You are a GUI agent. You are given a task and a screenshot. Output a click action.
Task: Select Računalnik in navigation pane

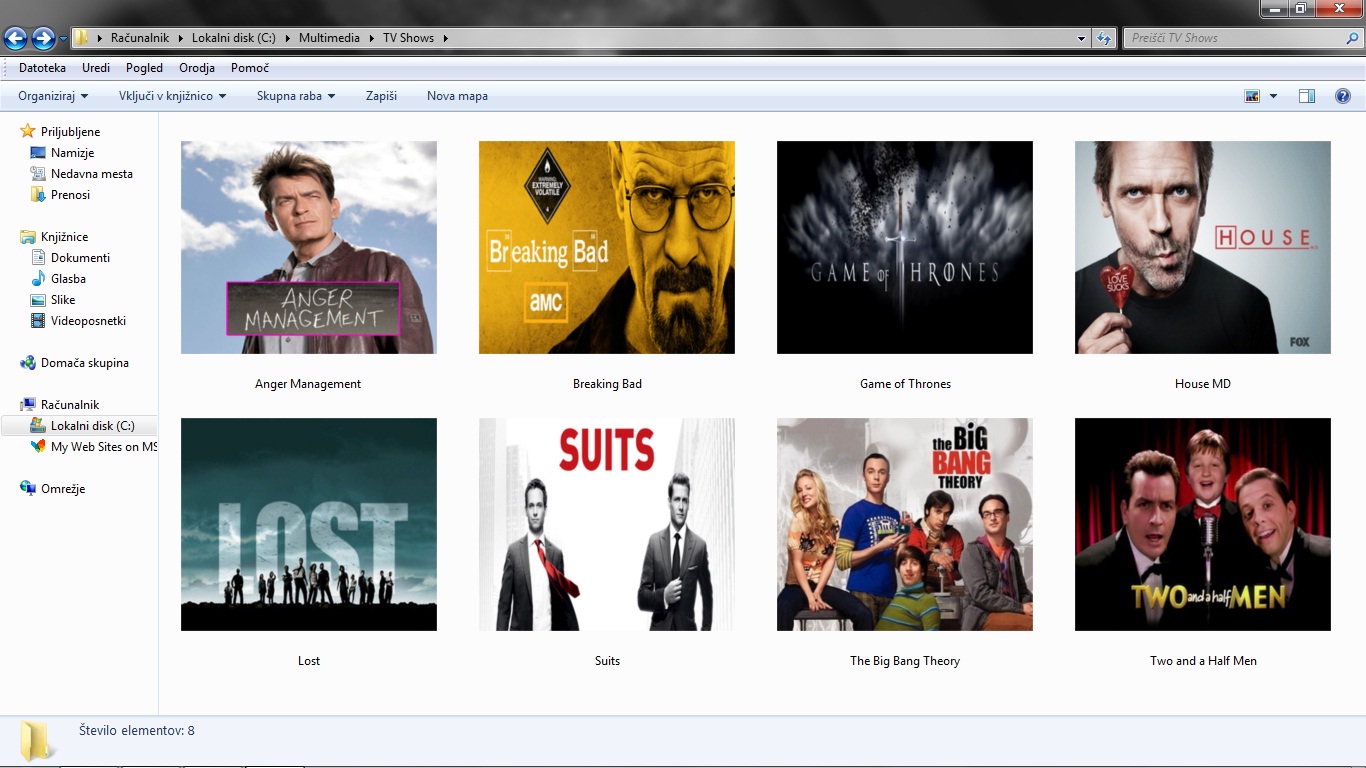point(60,405)
